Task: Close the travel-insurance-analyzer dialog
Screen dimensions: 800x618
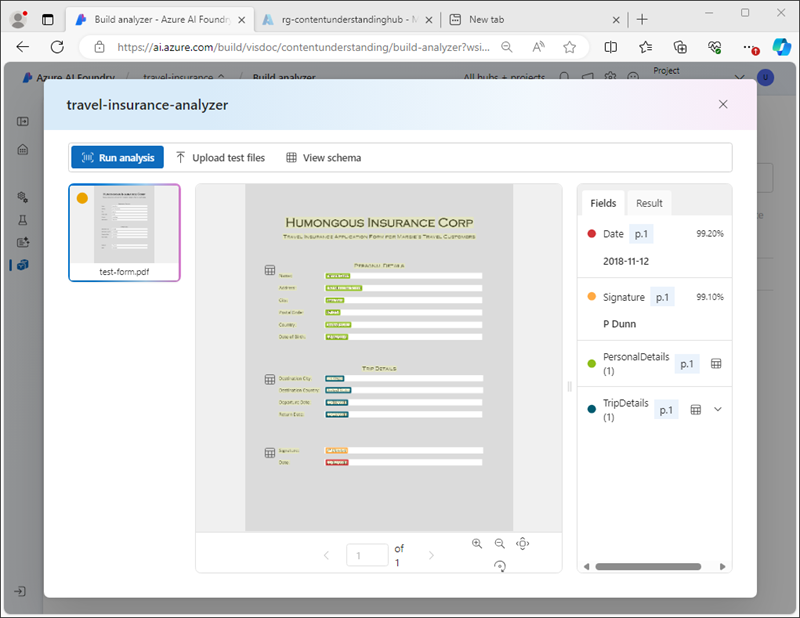Action: coord(723,104)
